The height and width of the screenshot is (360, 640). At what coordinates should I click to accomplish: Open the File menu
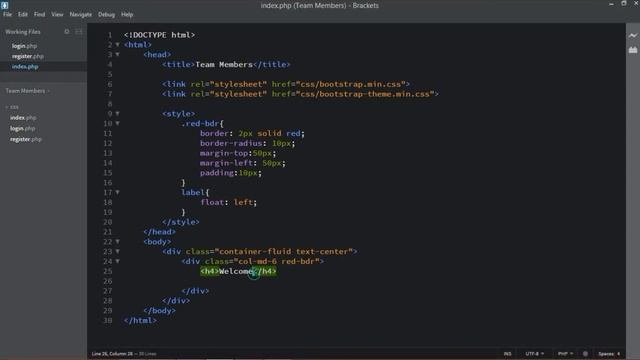(7, 14)
